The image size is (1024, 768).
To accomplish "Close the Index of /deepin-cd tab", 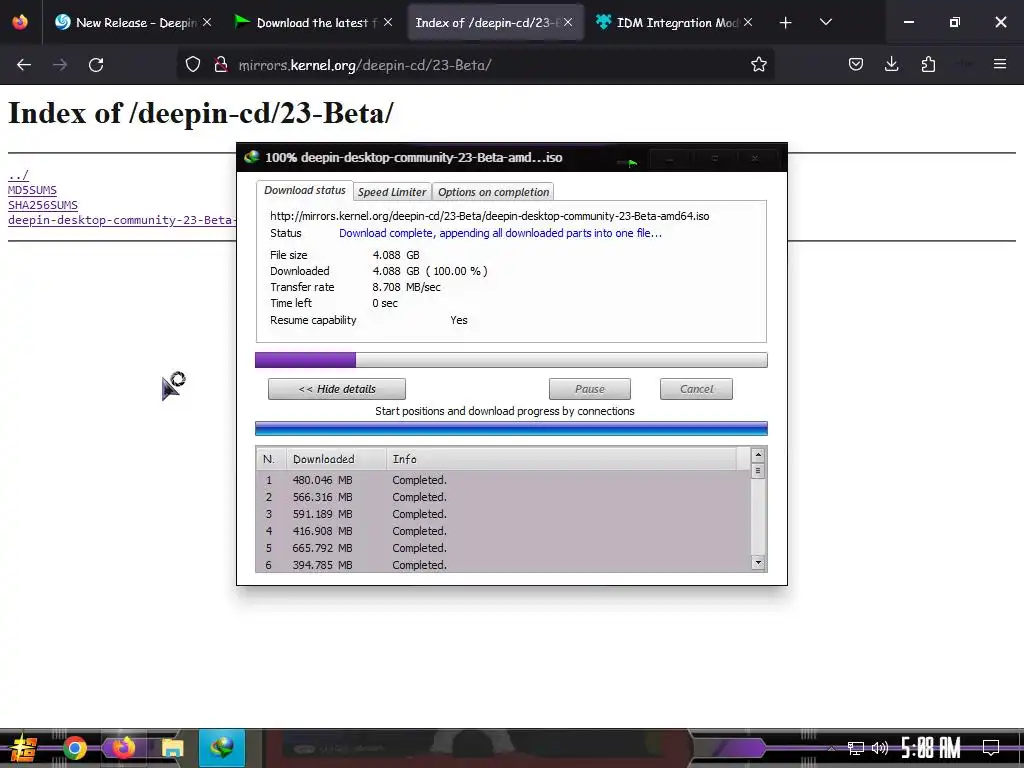I will coord(568,23).
